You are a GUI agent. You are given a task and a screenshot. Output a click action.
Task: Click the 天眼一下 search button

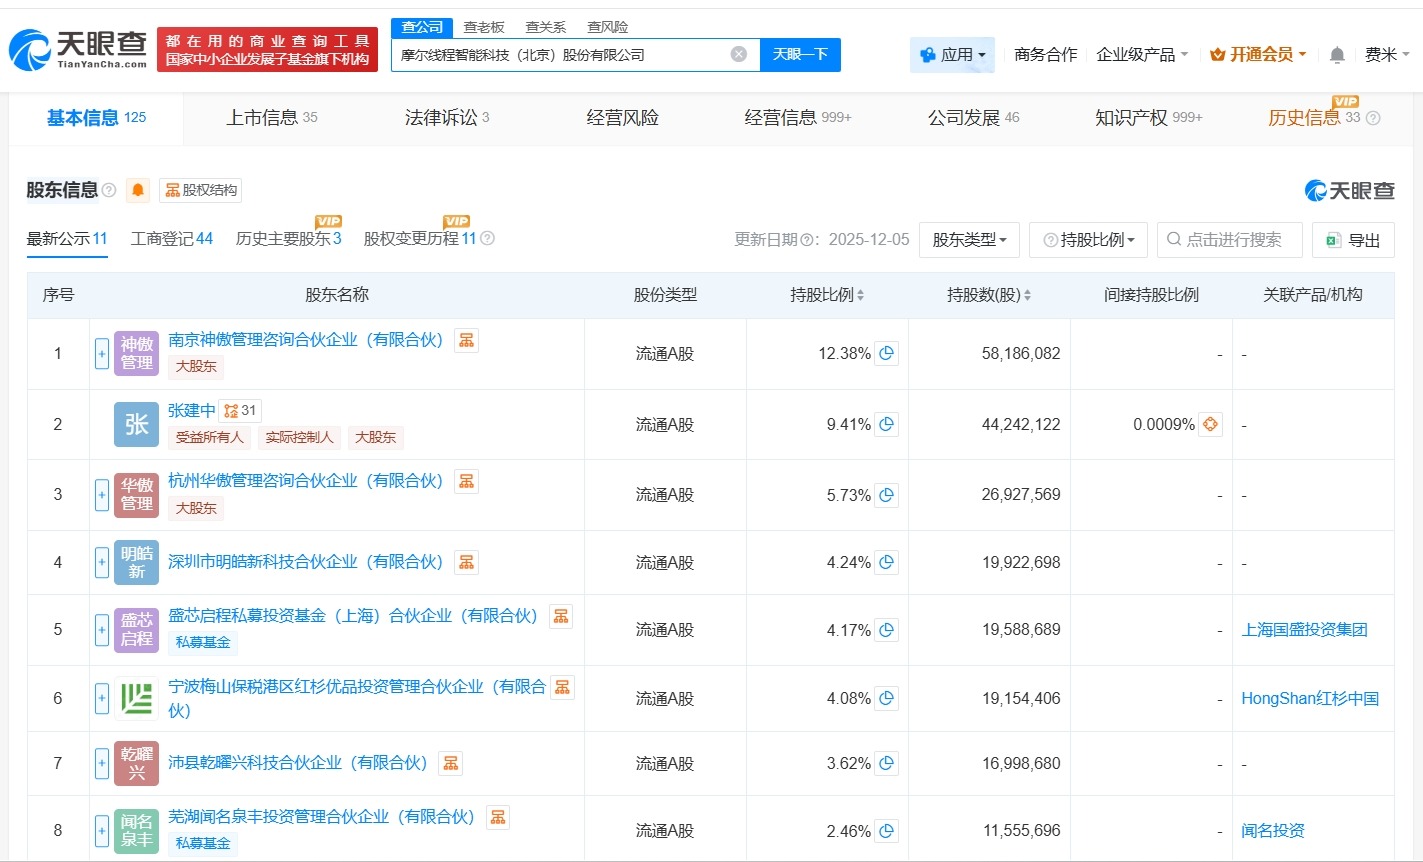[x=800, y=55]
